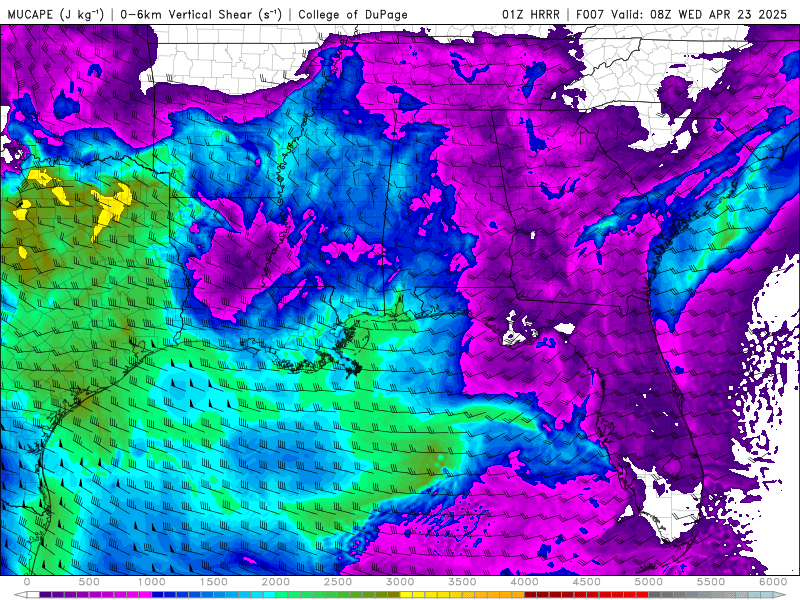Screen dimensions: 800x600
Task: Click the 6000 label on the color scale
Action: click(773, 582)
